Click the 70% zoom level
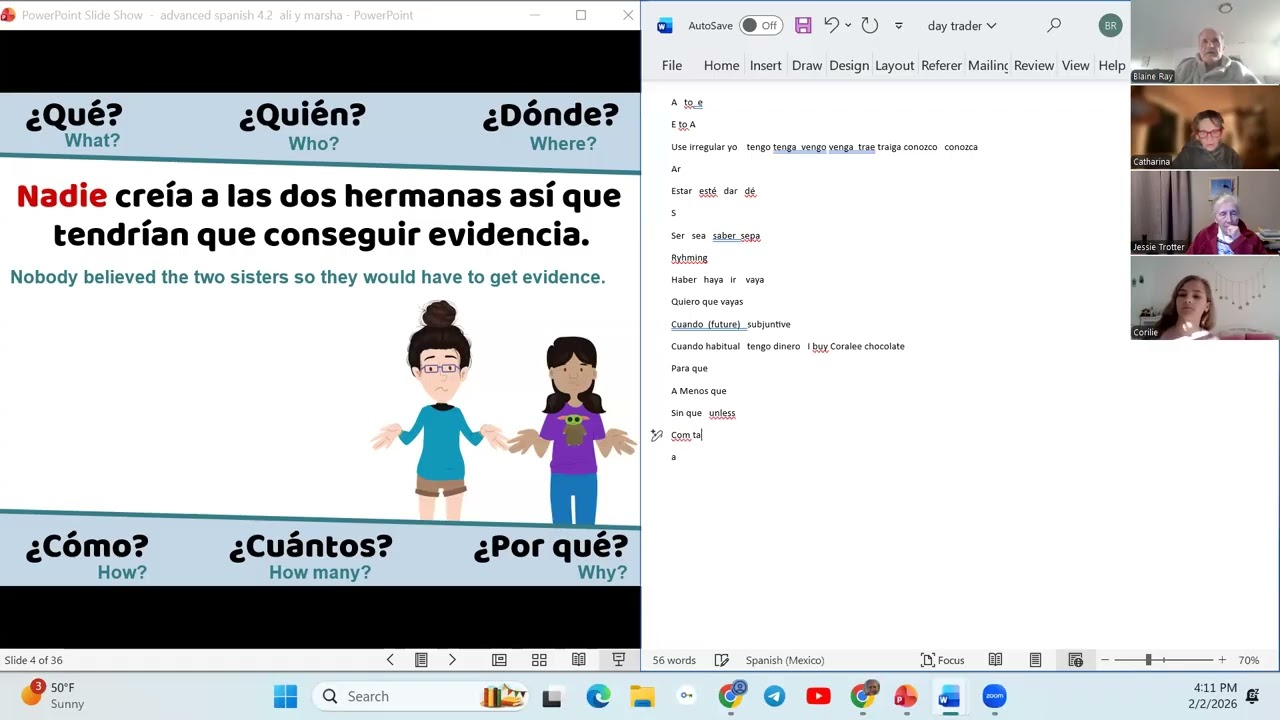Screen dimensions: 1280x720 click(x=1249, y=660)
